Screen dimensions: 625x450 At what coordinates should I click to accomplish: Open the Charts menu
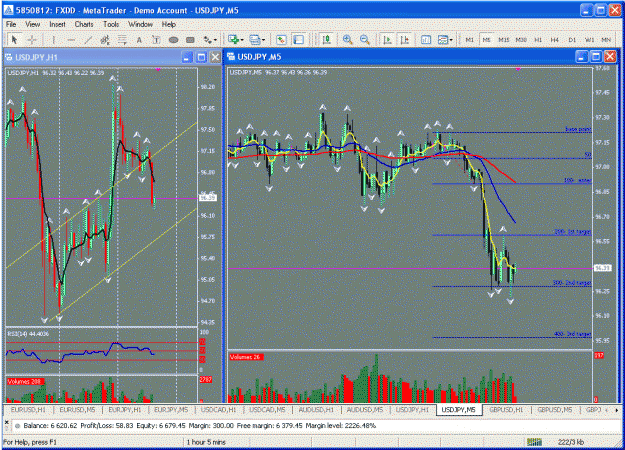84,24
